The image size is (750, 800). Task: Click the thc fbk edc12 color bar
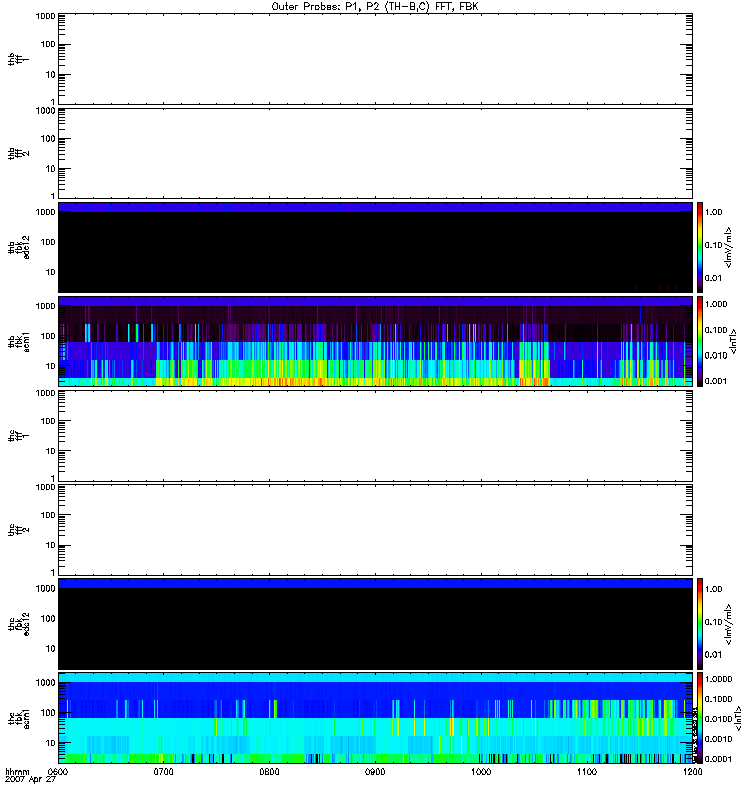coord(700,623)
